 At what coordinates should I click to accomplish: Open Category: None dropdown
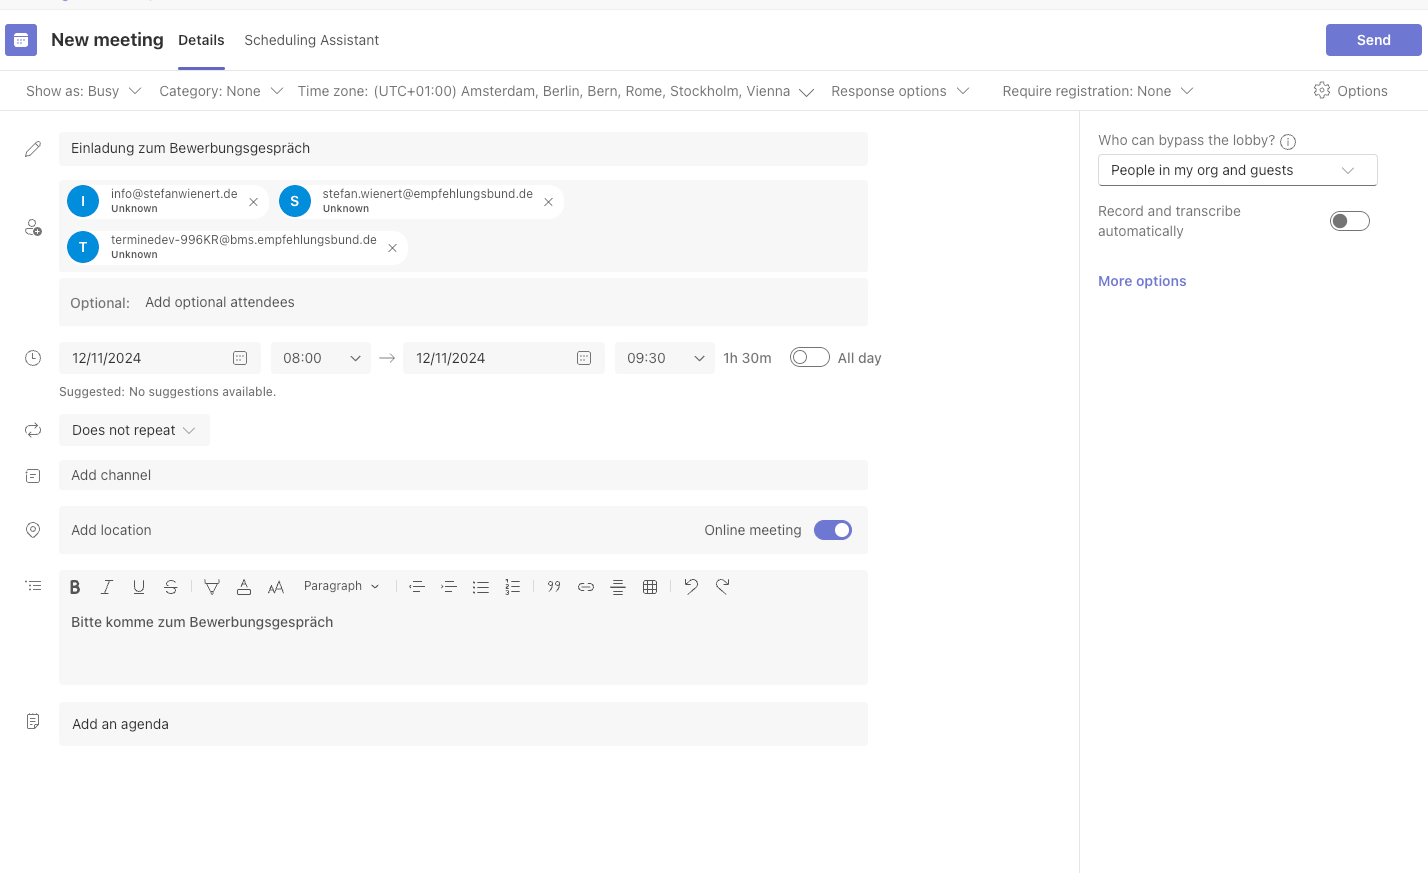tap(221, 91)
